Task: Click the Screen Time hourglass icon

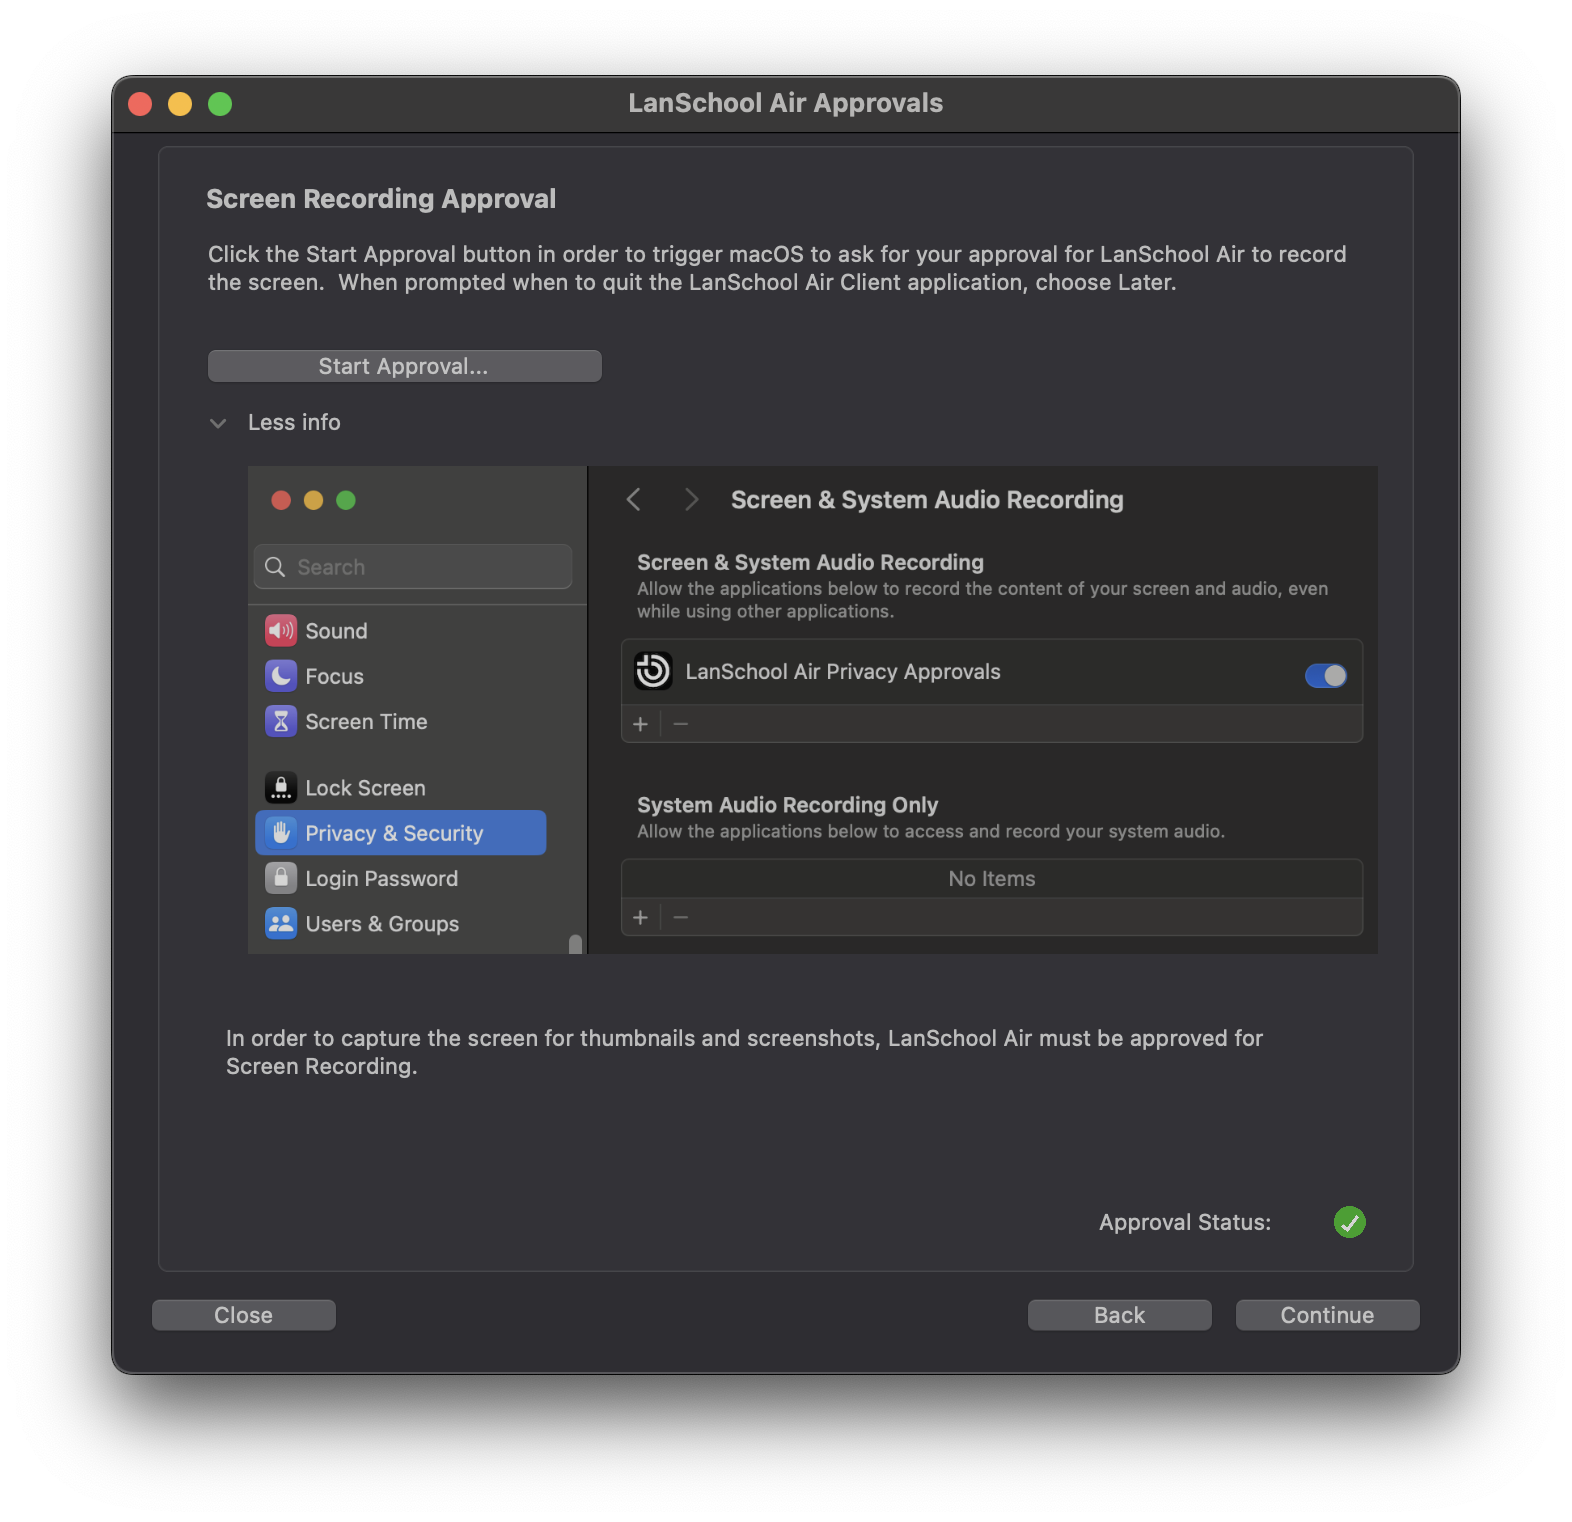Action: pyautogui.click(x=281, y=721)
